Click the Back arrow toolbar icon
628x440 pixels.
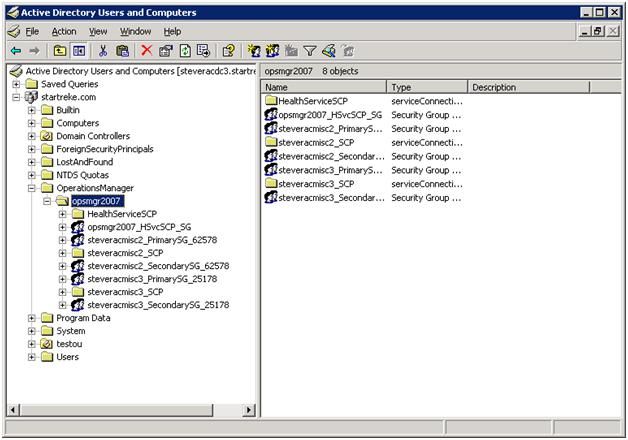(16, 51)
